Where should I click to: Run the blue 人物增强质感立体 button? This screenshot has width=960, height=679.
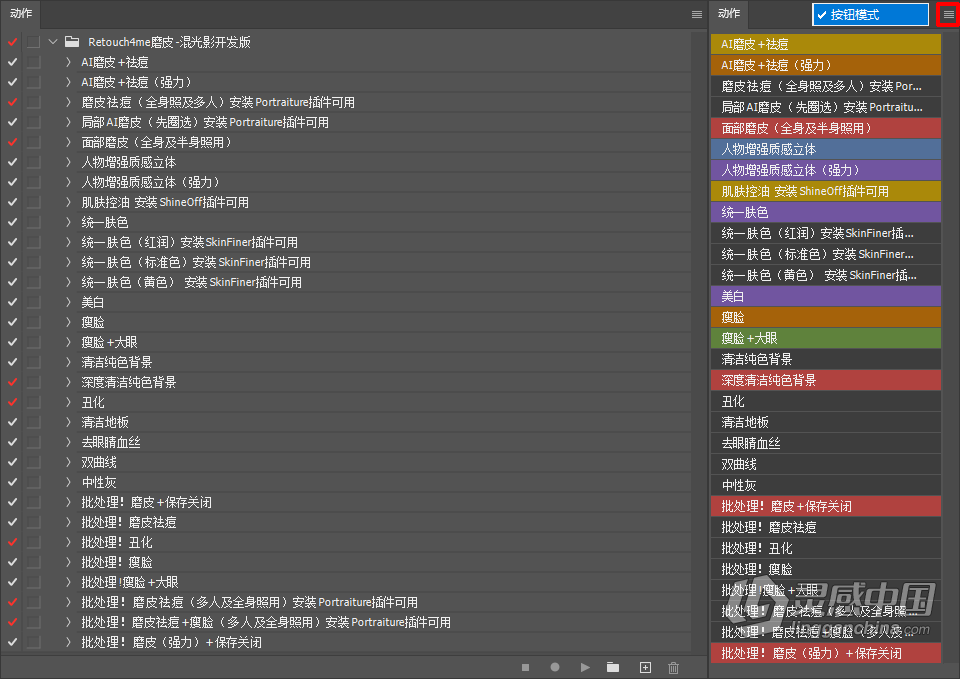coord(826,149)
